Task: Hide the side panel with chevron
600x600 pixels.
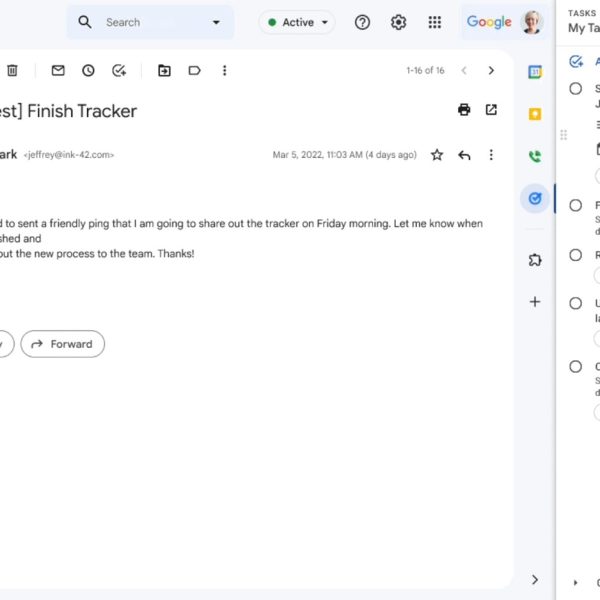Action: (535, 579)
